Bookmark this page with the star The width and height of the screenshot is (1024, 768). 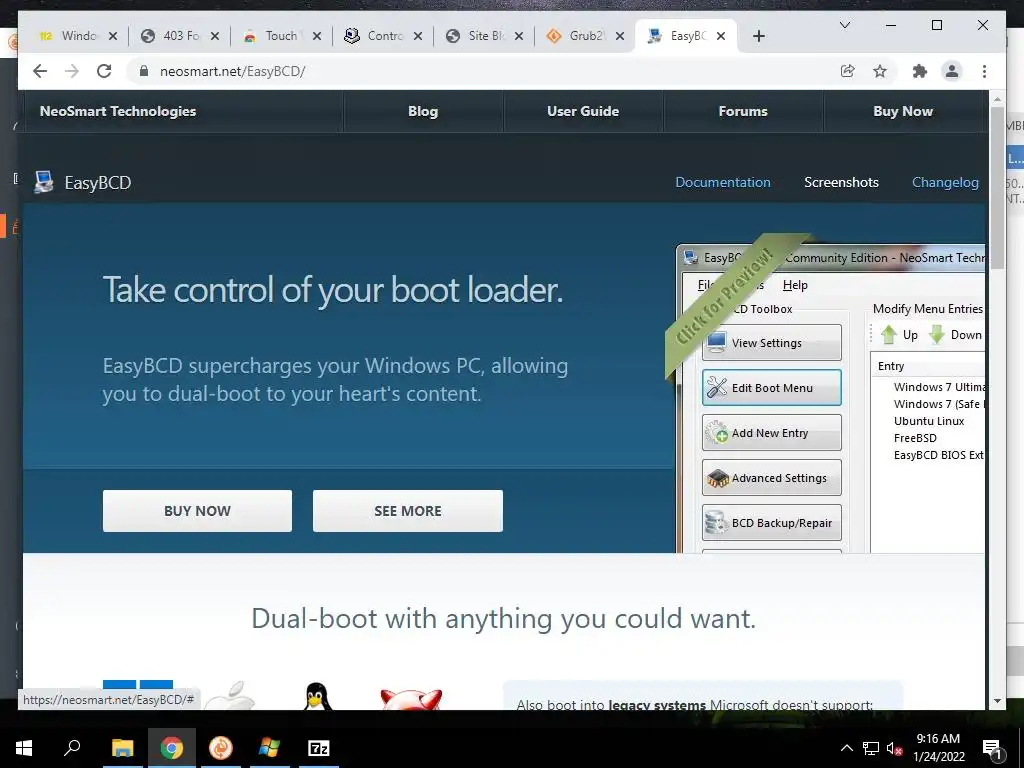[x=880, y=71]
